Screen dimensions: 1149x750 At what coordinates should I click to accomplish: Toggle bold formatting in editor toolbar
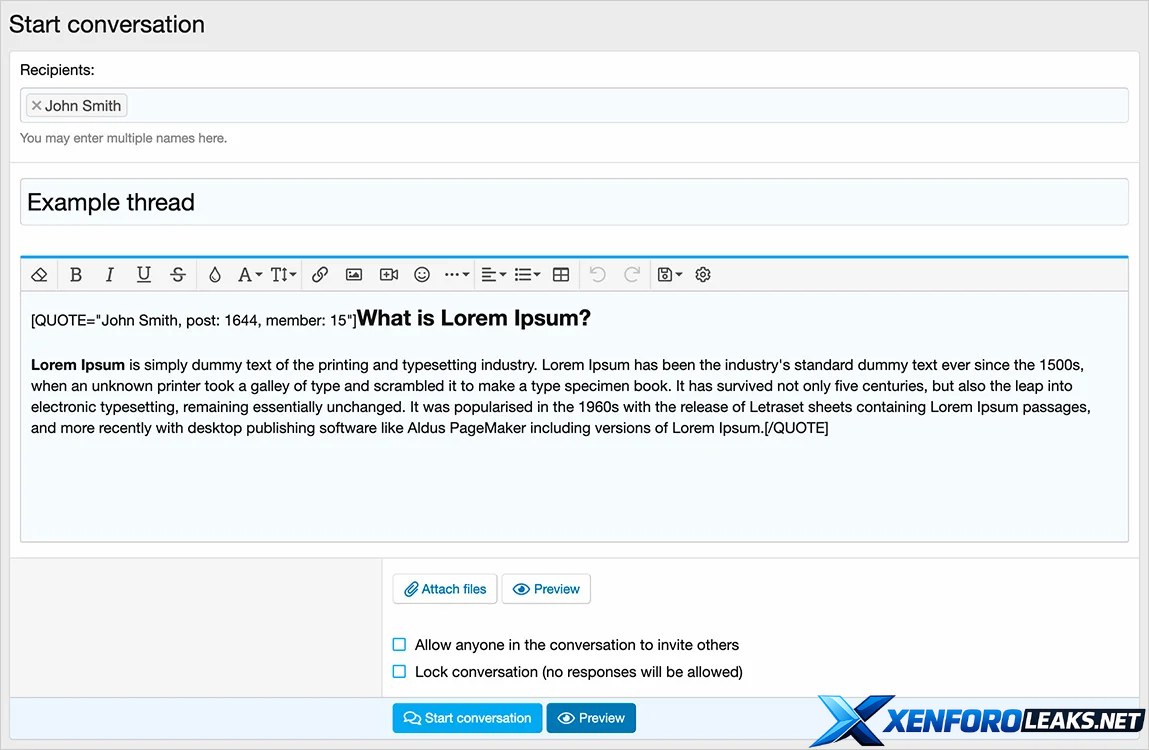pos(76,275)
